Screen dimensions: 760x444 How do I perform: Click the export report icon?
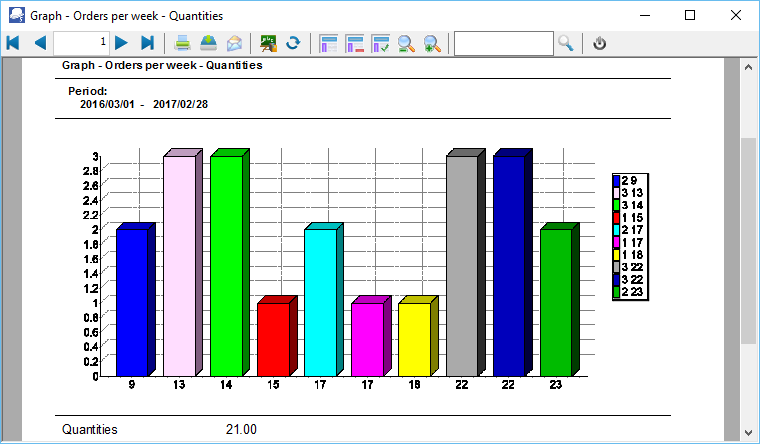click(208, 43)
